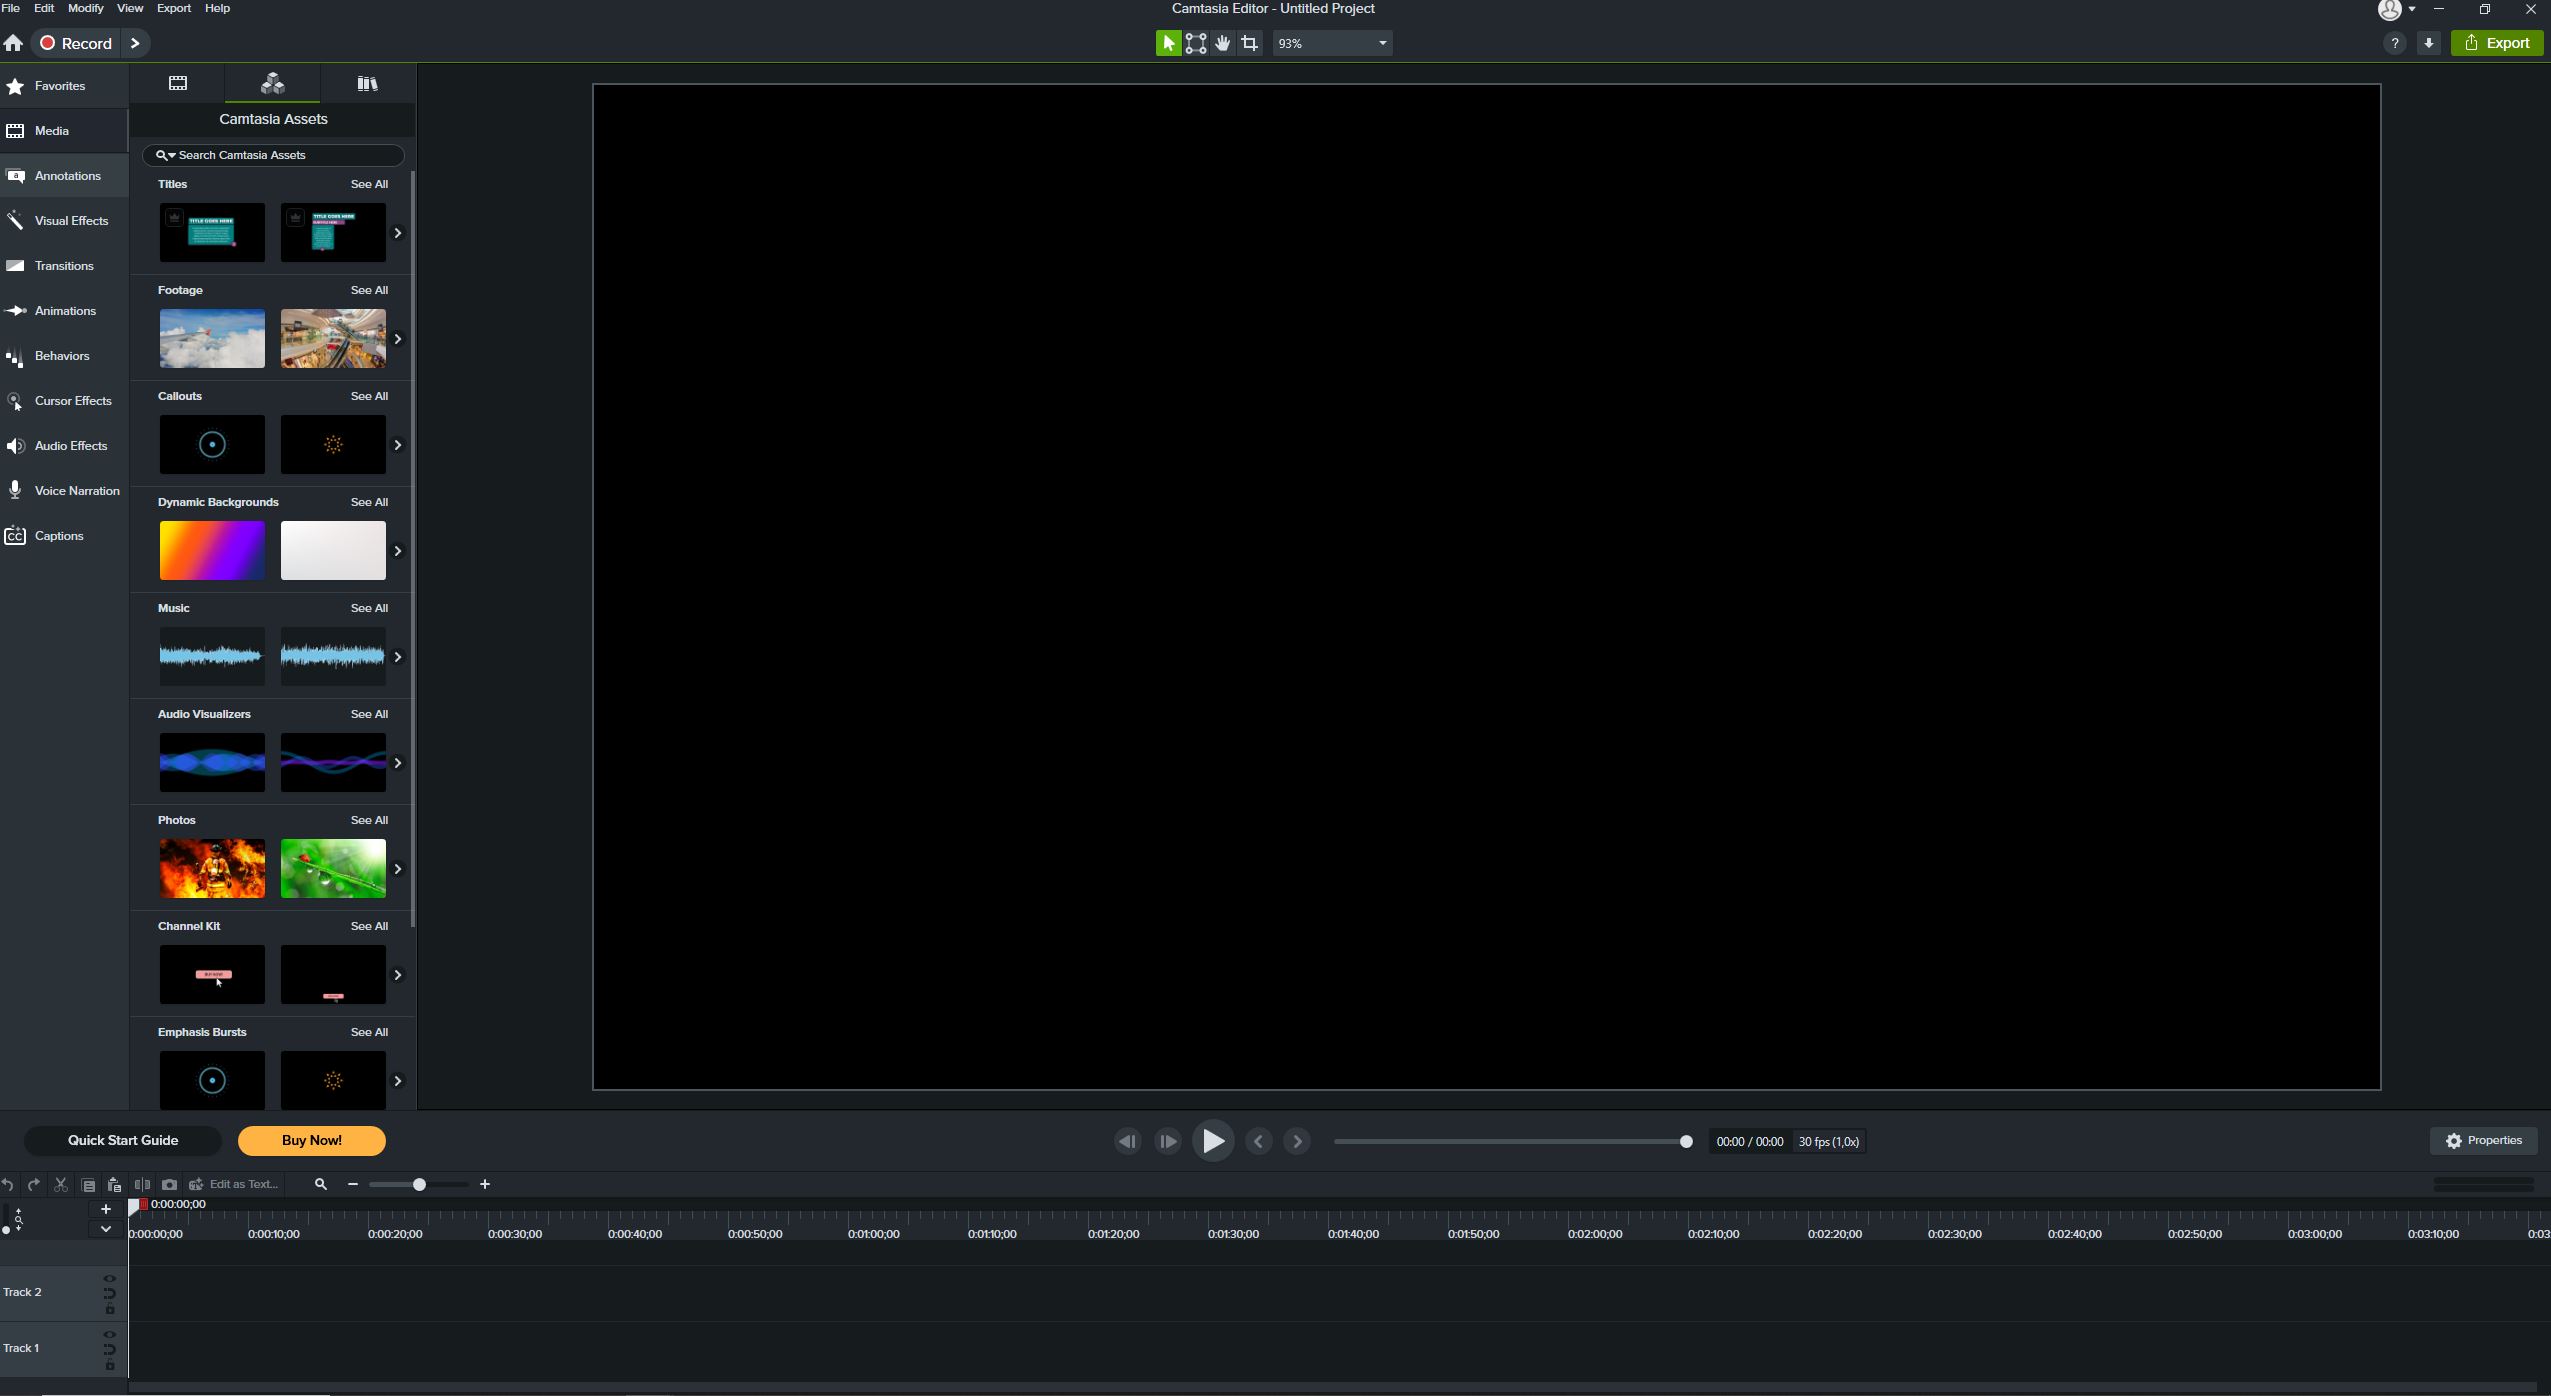Select Transitions in the sidebar
The width and height of the screenshot is (2551, 1396).
pyautogui.click(x=64, y=266)
